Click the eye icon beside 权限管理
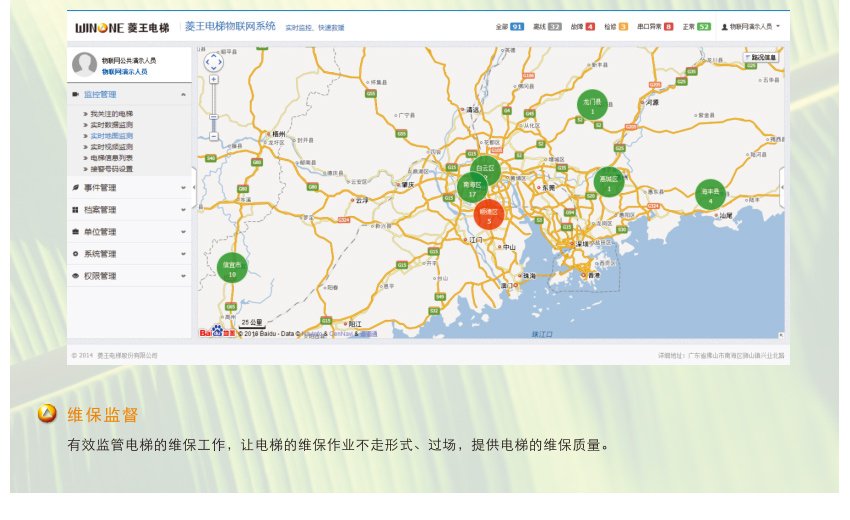 pyautogui.click(x=75, y=276)
